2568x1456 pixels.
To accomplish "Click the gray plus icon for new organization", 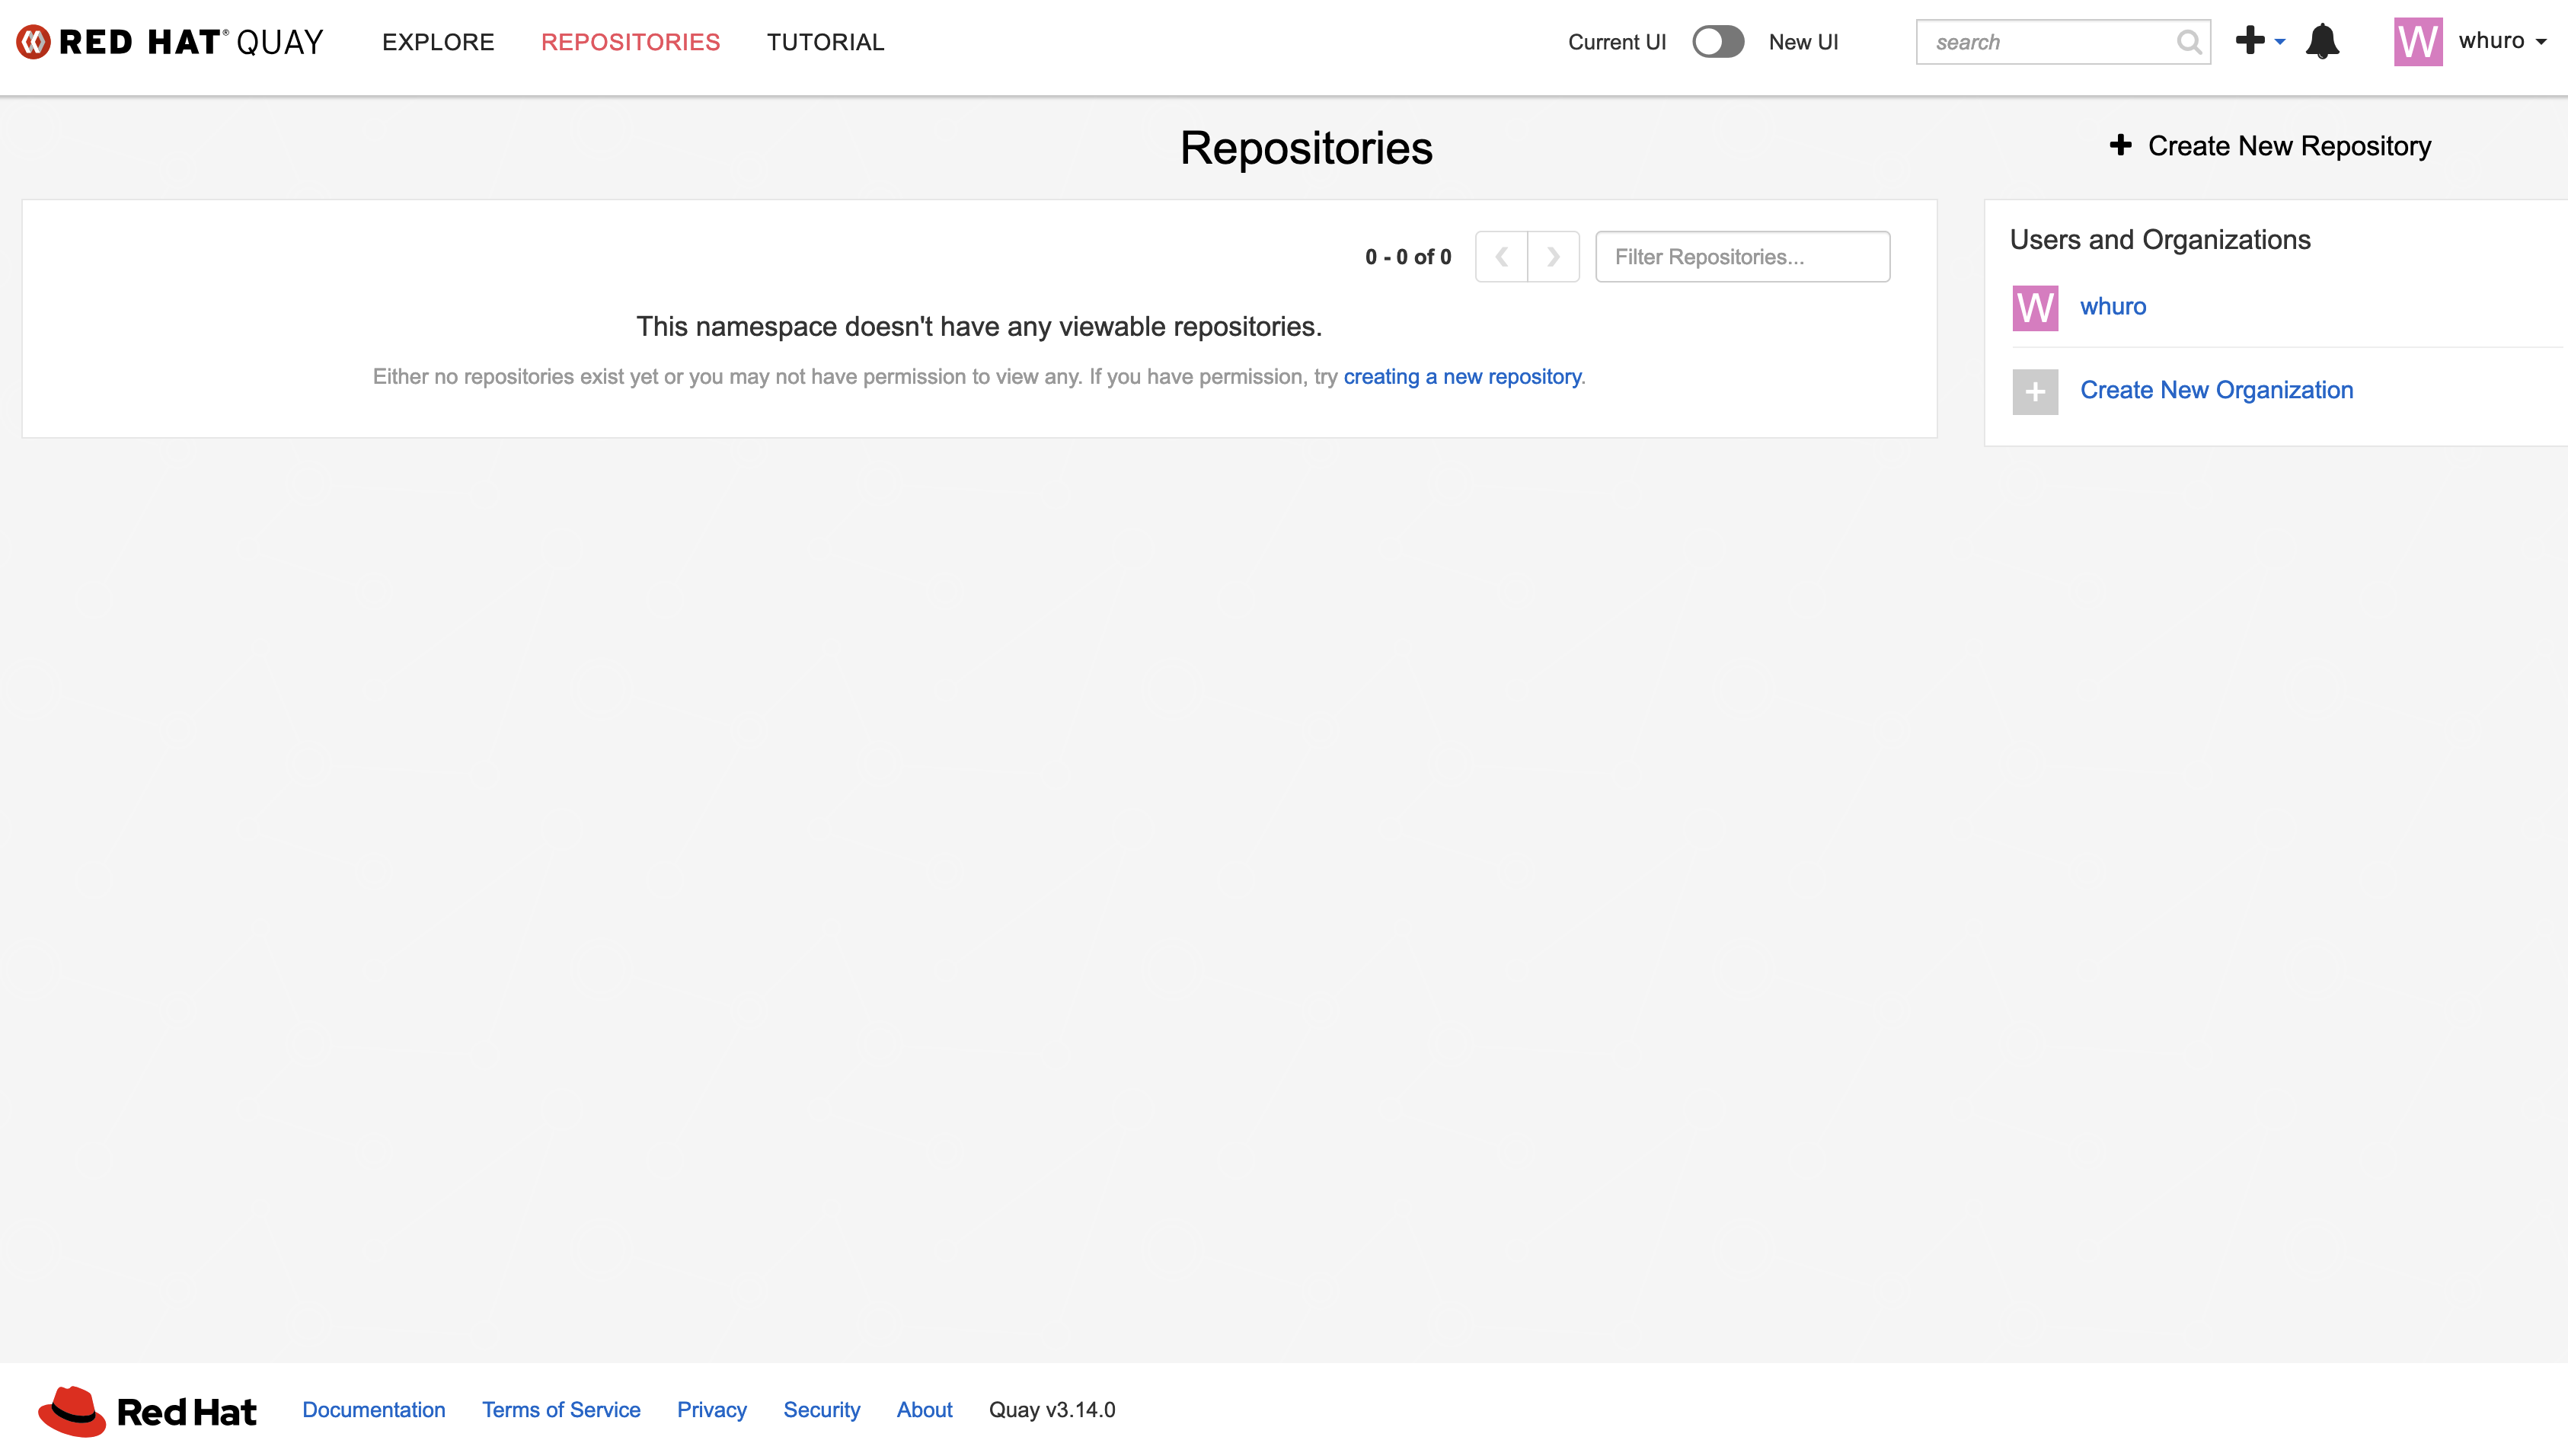I will (2035, 391).
